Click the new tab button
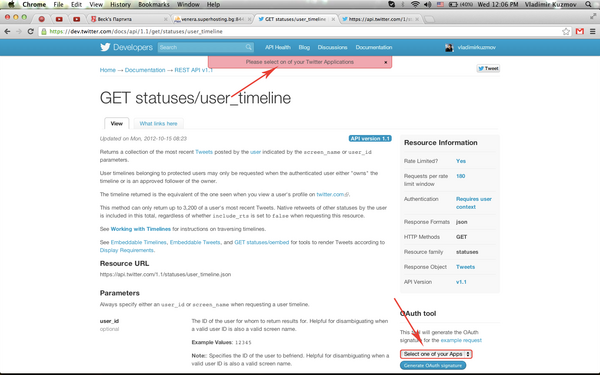This screenshot has height=375, width=600. point(430,19)
